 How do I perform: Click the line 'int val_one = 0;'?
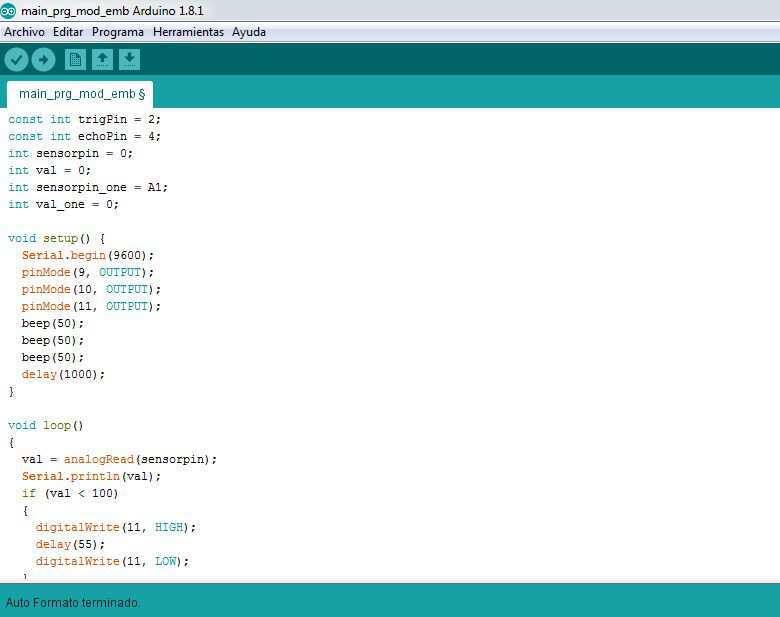(63, 205)
